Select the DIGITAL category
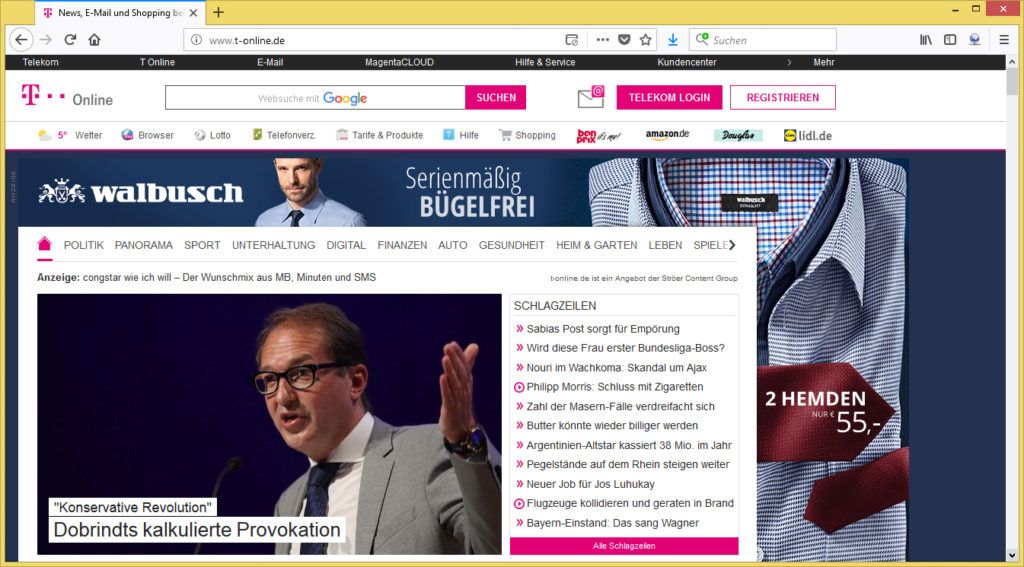 tap(346, 245)
